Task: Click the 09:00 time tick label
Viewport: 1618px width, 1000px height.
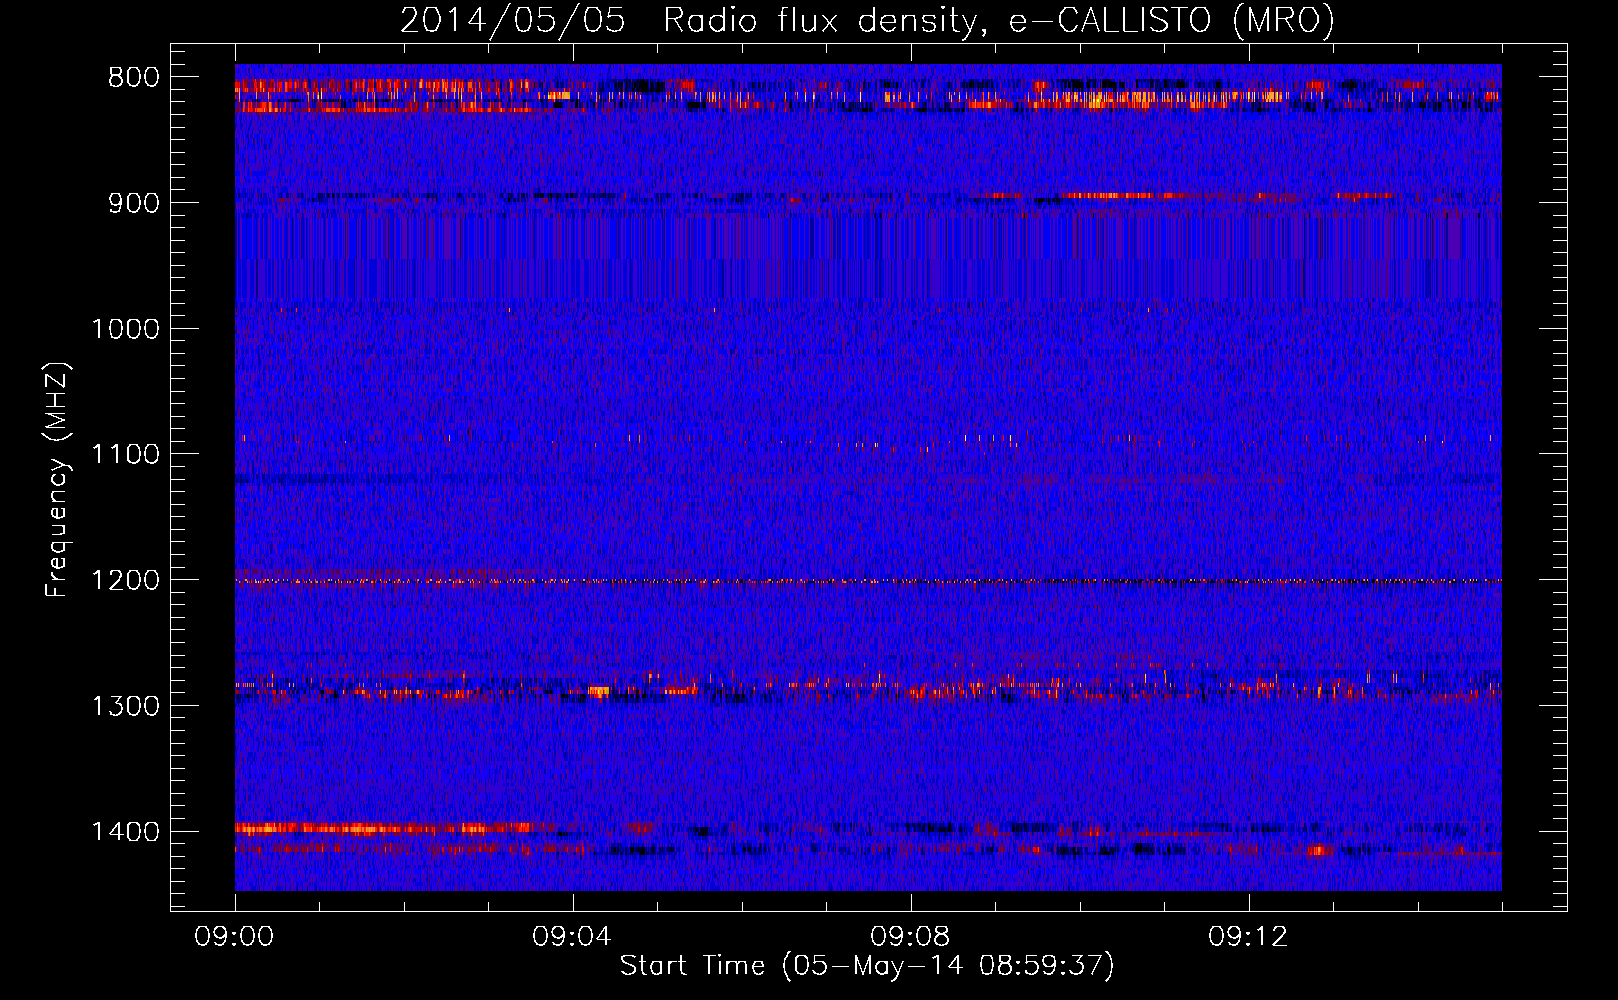Action: [234, 937]
